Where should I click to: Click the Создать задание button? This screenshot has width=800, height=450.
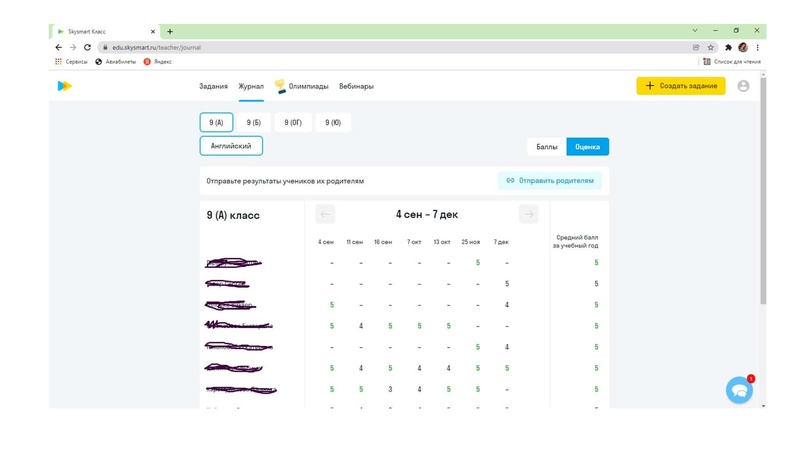coord(681,86)
